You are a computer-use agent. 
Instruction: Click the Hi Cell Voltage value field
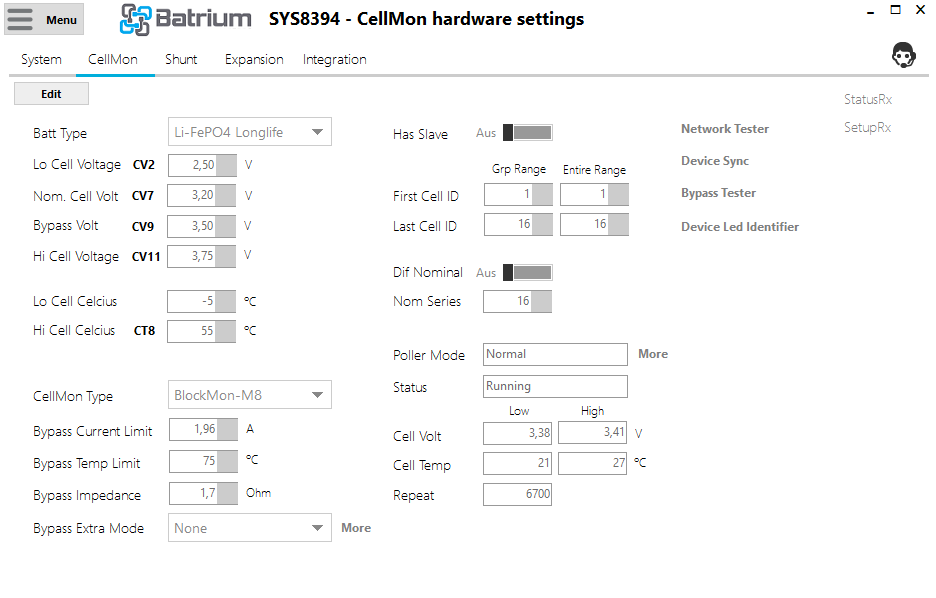tap(202, 256)
